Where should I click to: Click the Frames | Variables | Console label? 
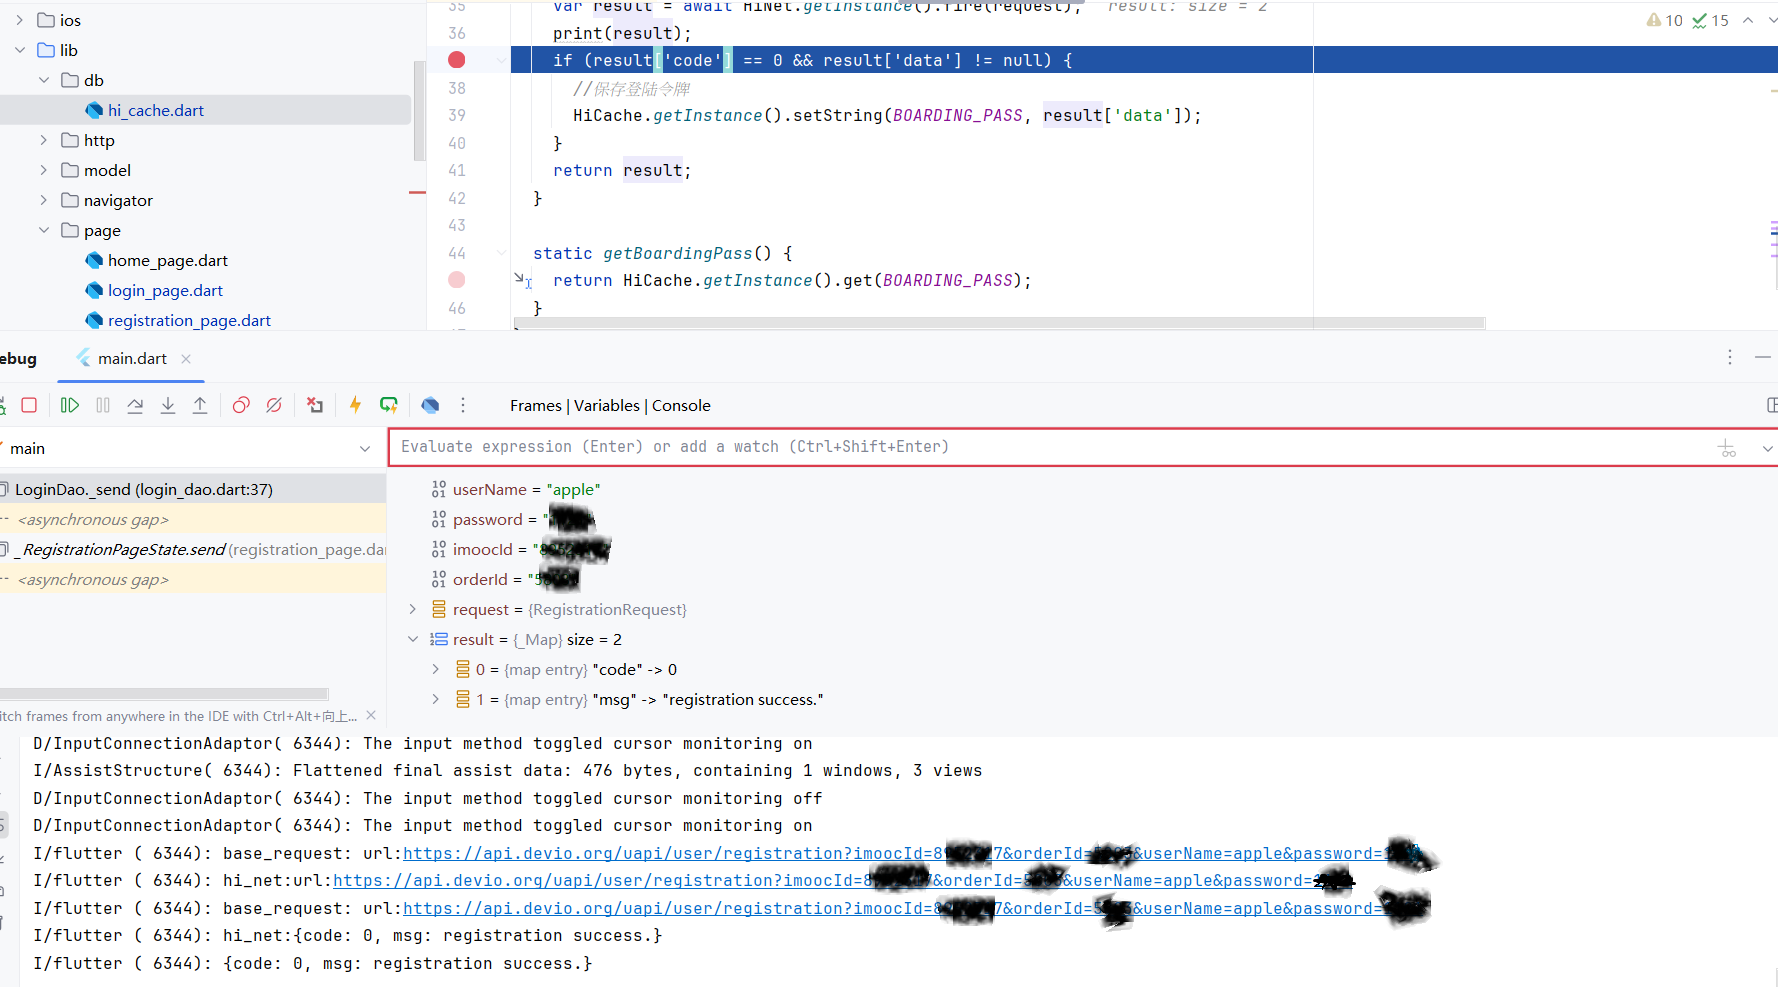point(610,405)
